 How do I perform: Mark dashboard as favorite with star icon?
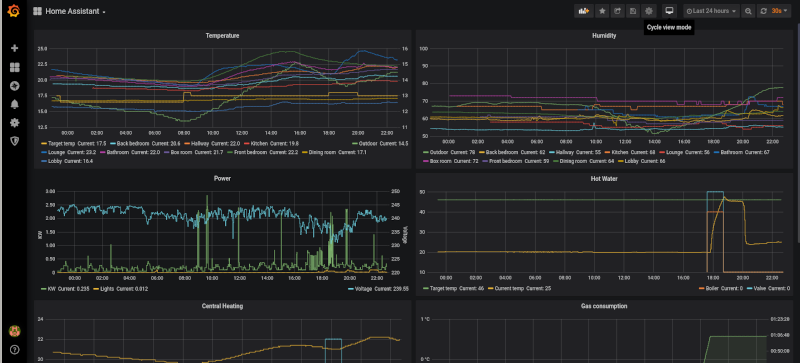[x=602, y=11]
